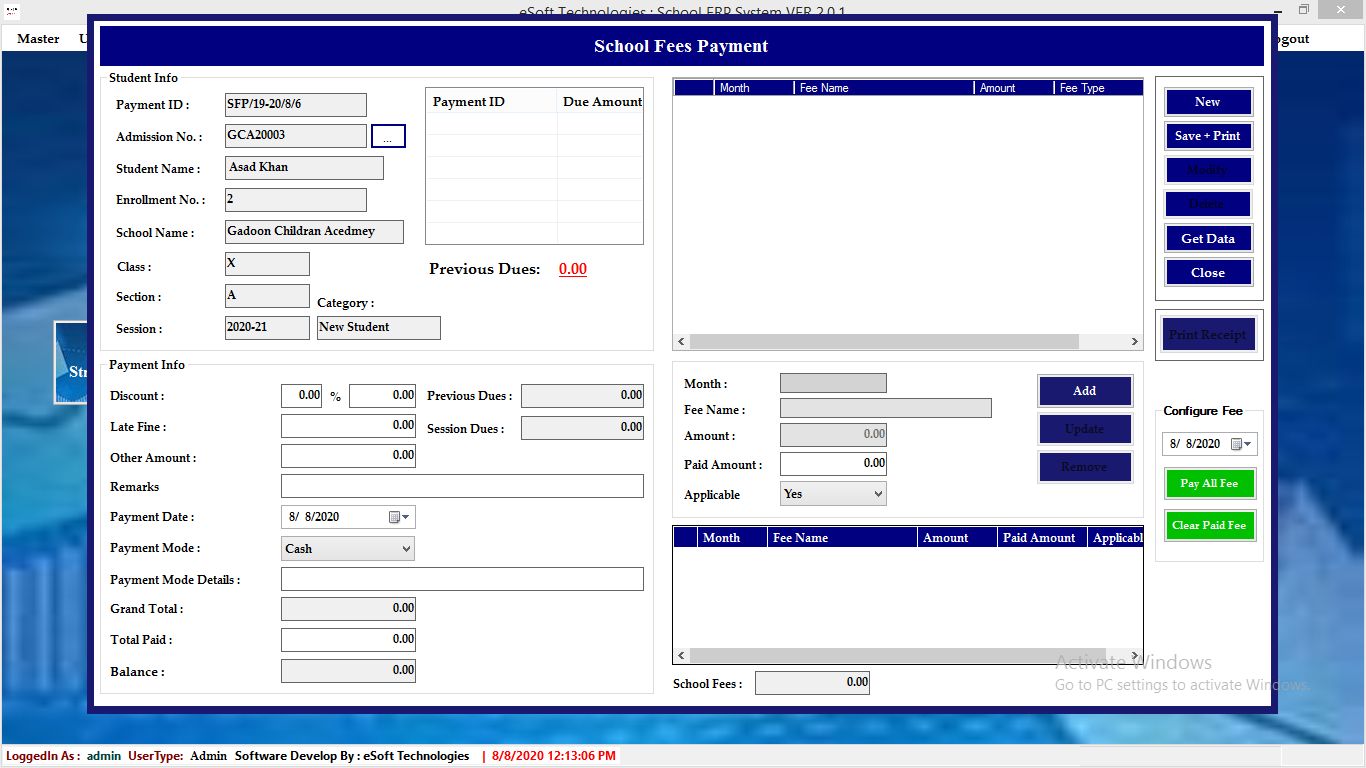Expand the Payment Mode combo box
The width and height of the screenshot is (1366, 768).
pos(406,548)
